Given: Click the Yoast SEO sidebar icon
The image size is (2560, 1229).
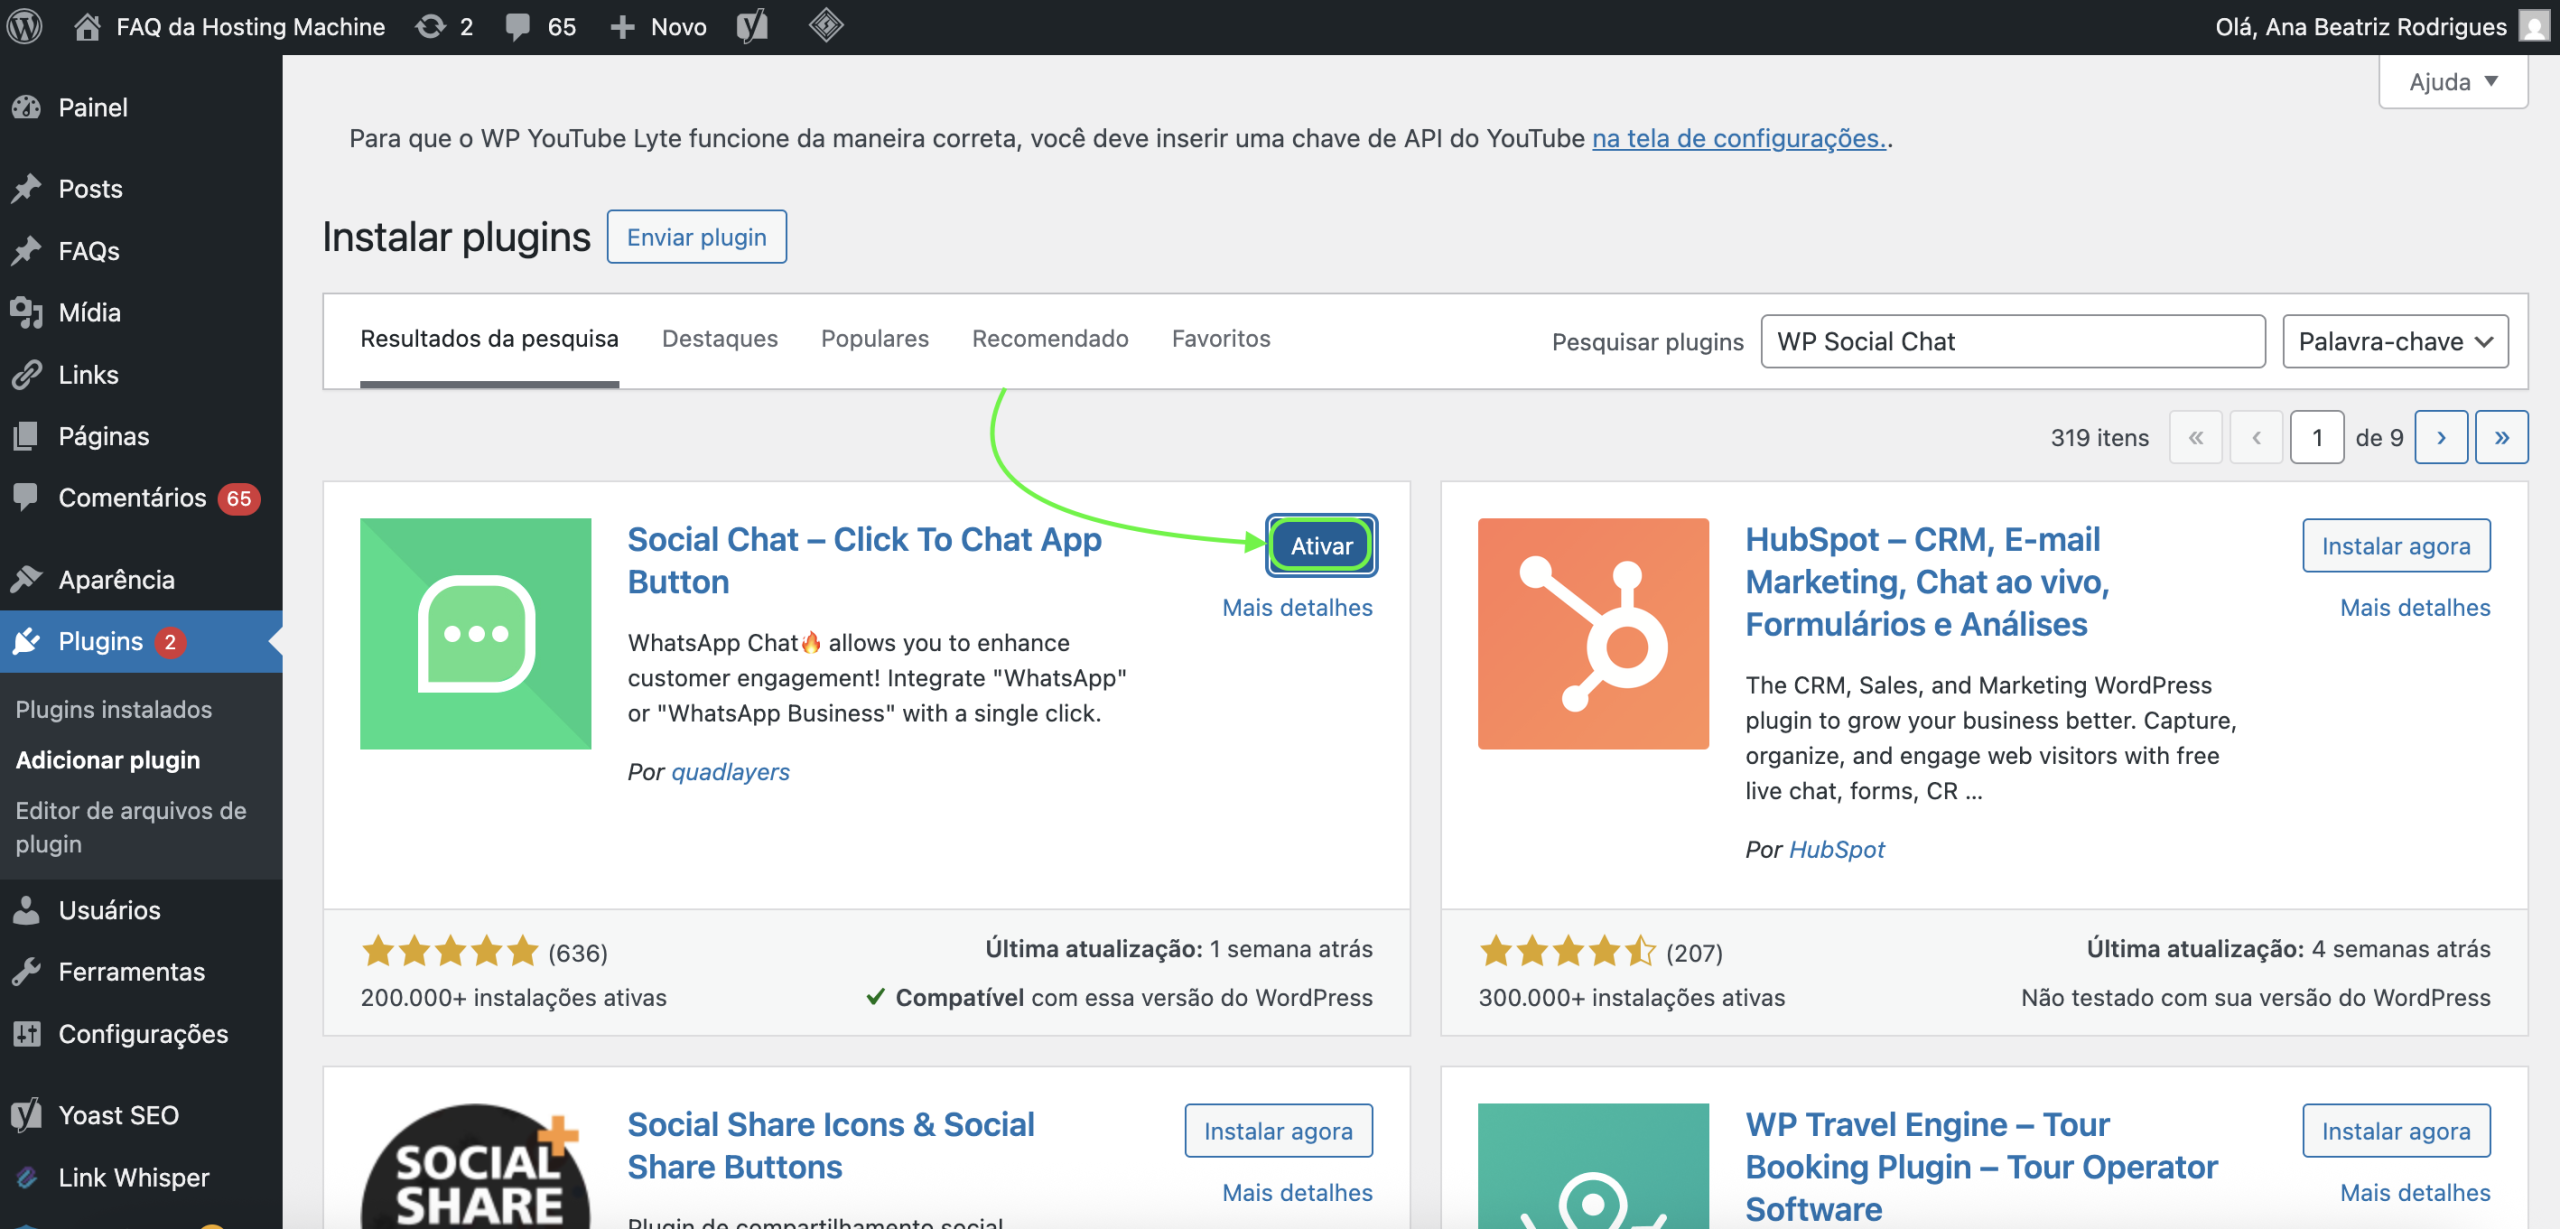Looking at the screenshot, I should pos(27,1114).
